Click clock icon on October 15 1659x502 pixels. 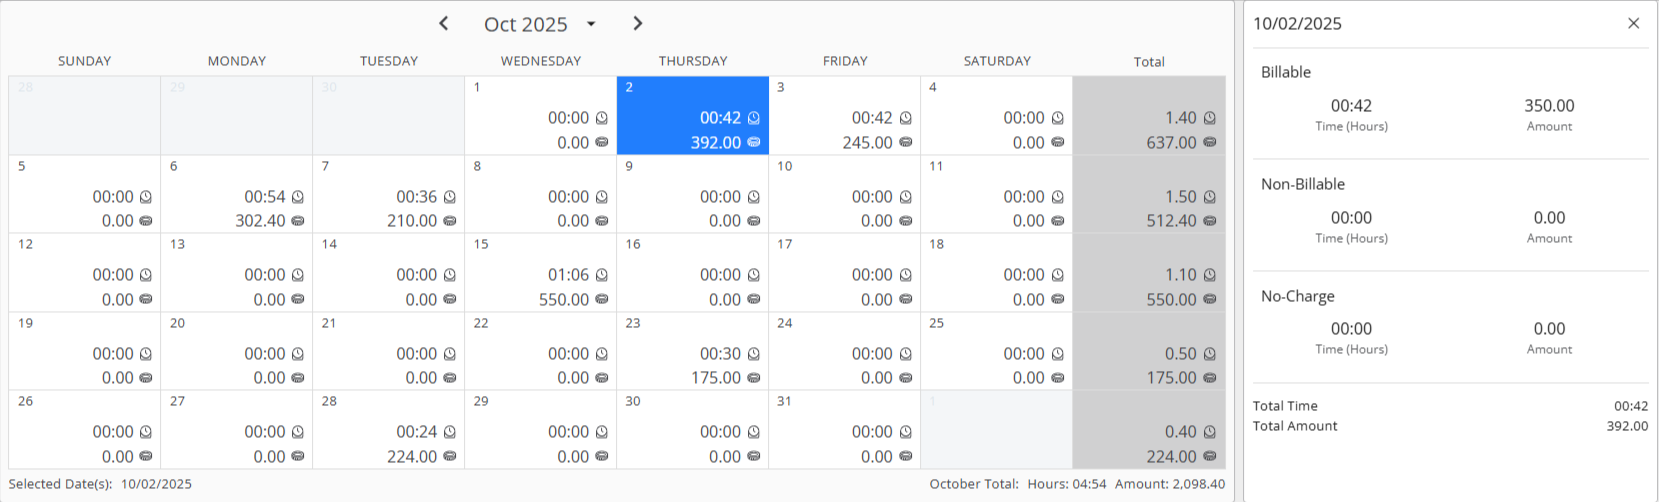pyautogui.click(x=602, y=275)
